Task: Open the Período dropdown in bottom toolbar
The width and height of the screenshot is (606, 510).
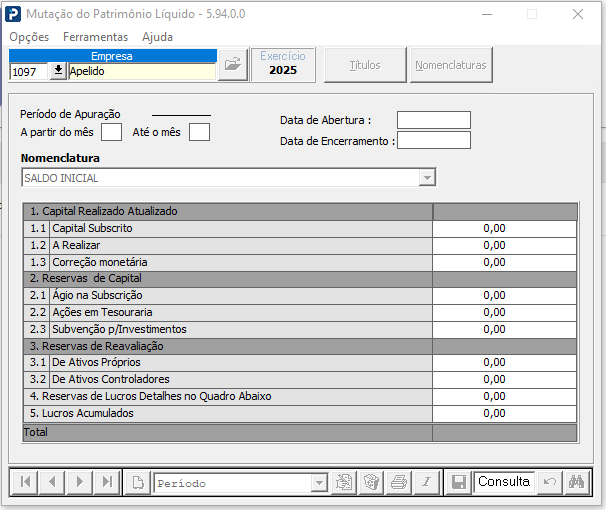Action: point(319,483)
